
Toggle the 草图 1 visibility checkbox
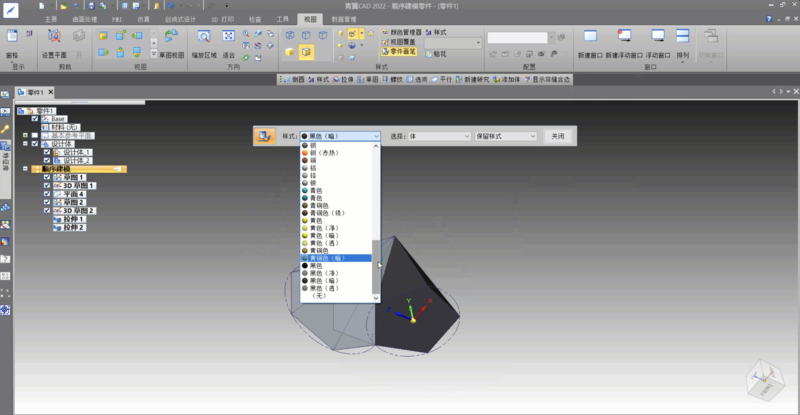click(47, 177)
